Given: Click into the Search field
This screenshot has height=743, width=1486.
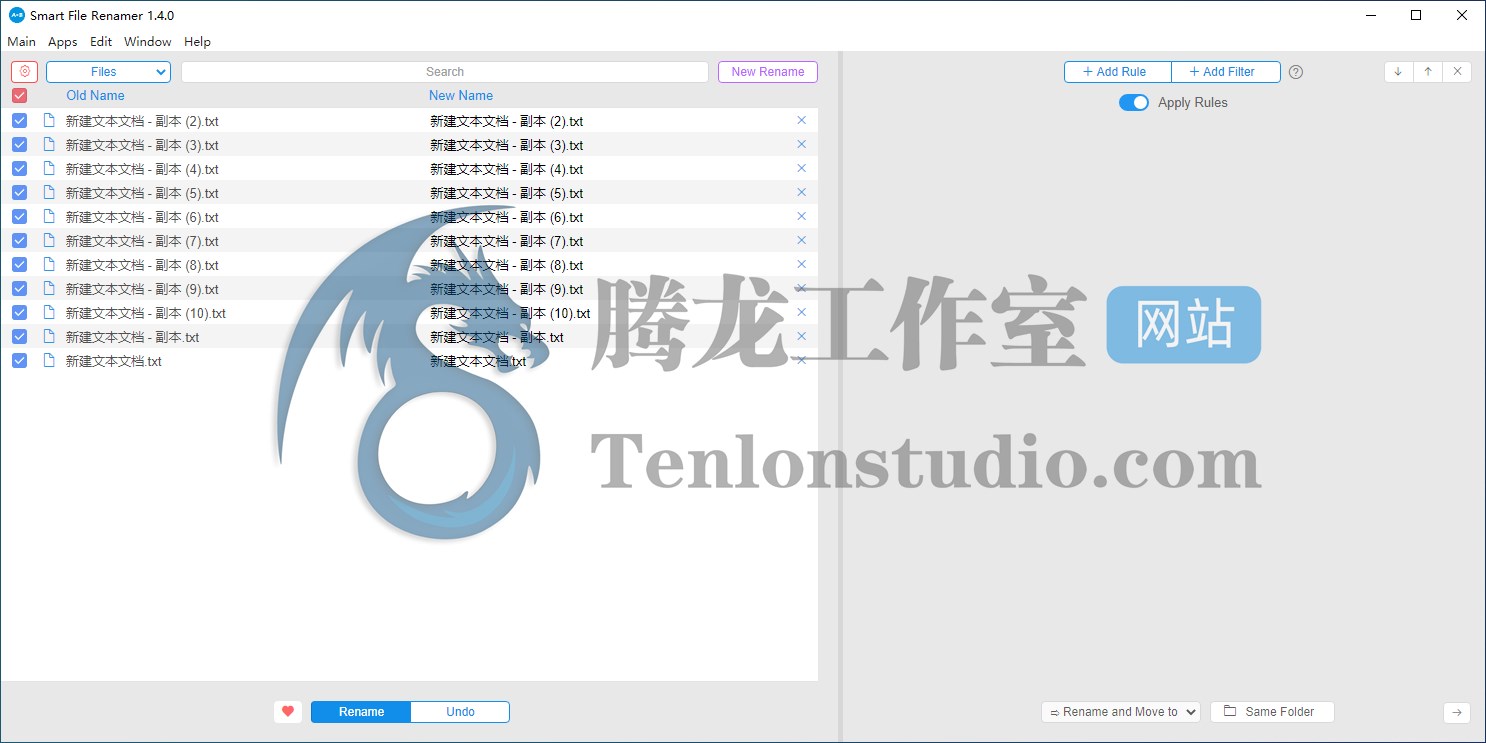Looking at the screenshot, I should (445, 72).
